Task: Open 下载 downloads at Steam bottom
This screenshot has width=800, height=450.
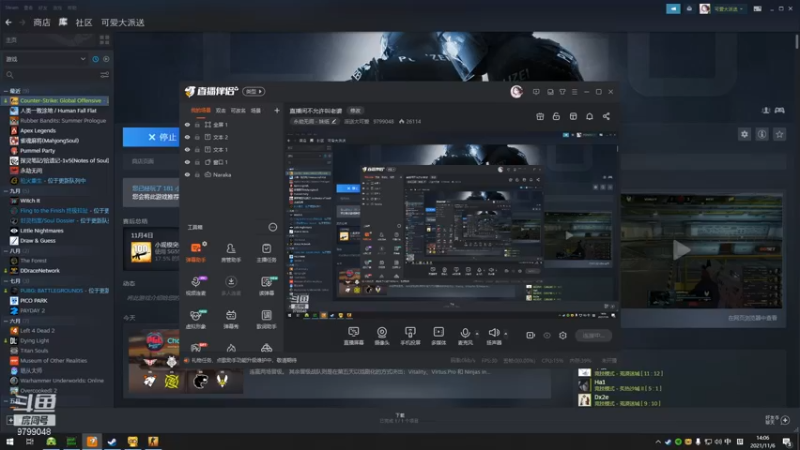Action: pos(399,418)
